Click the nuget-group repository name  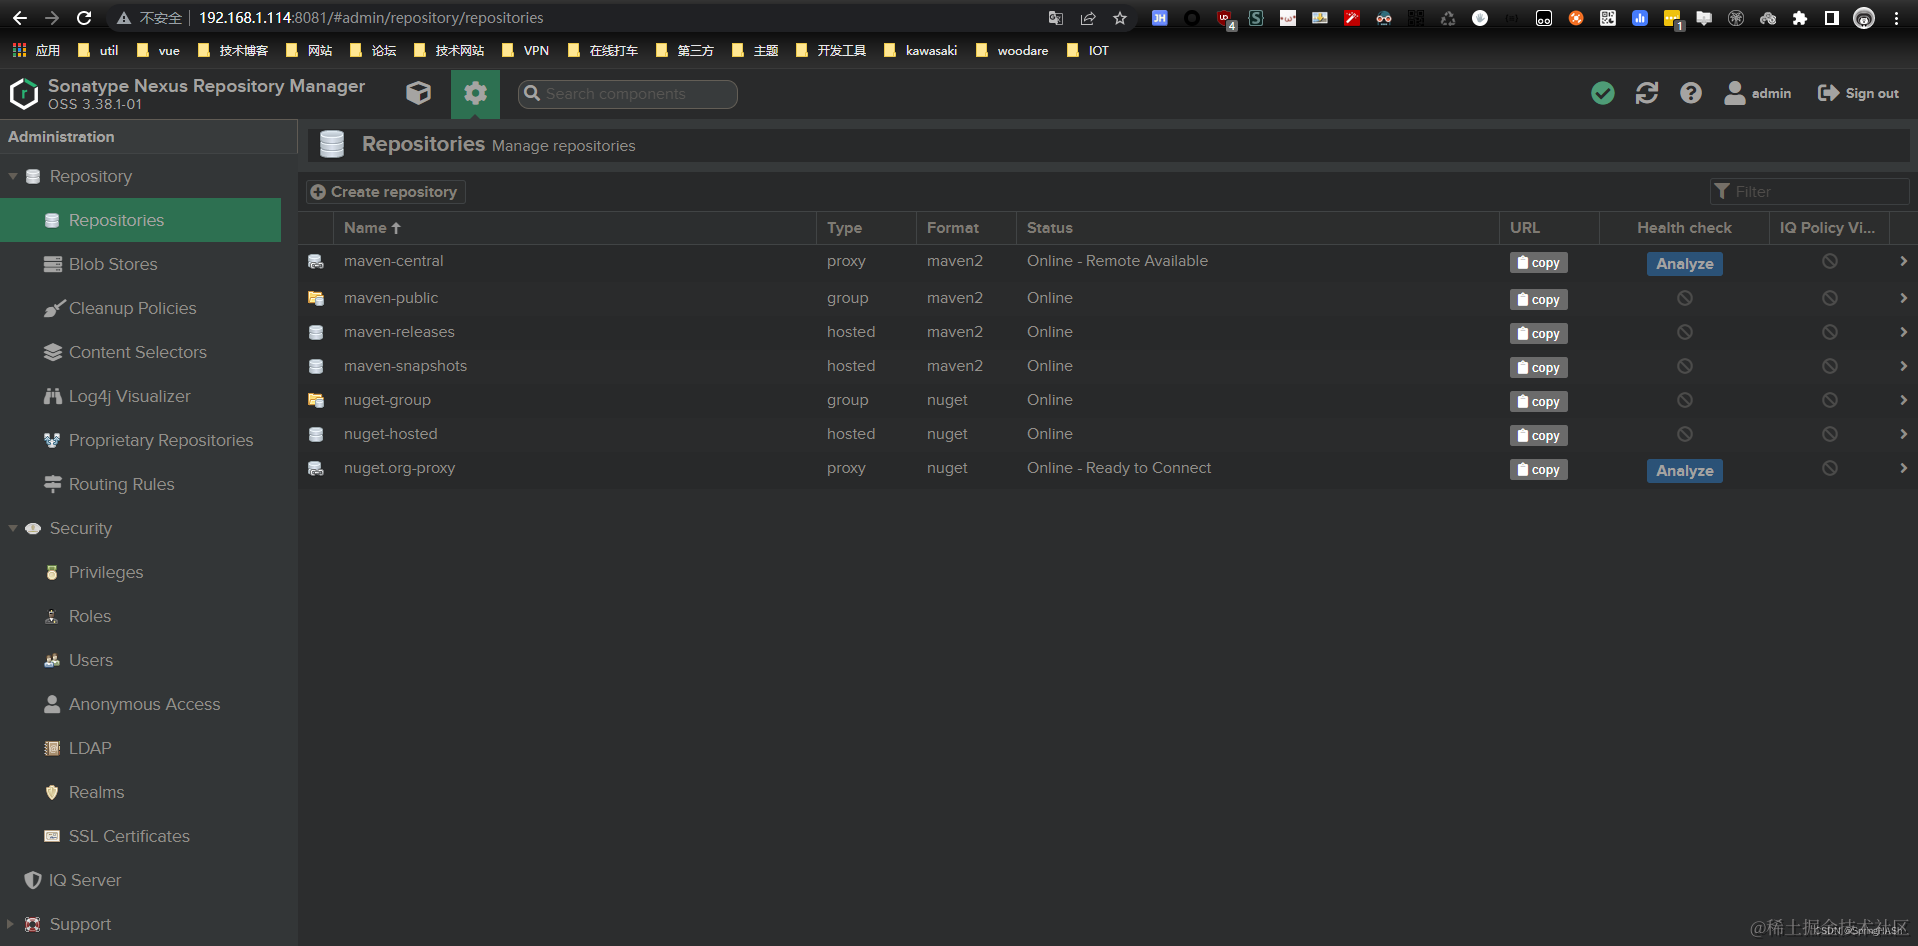387,400
